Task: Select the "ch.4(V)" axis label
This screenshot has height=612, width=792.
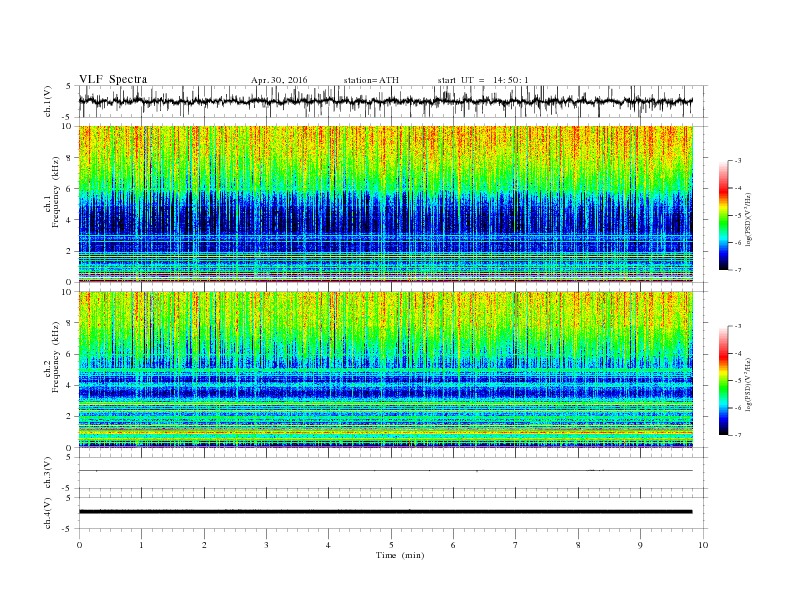Action: 48,513
